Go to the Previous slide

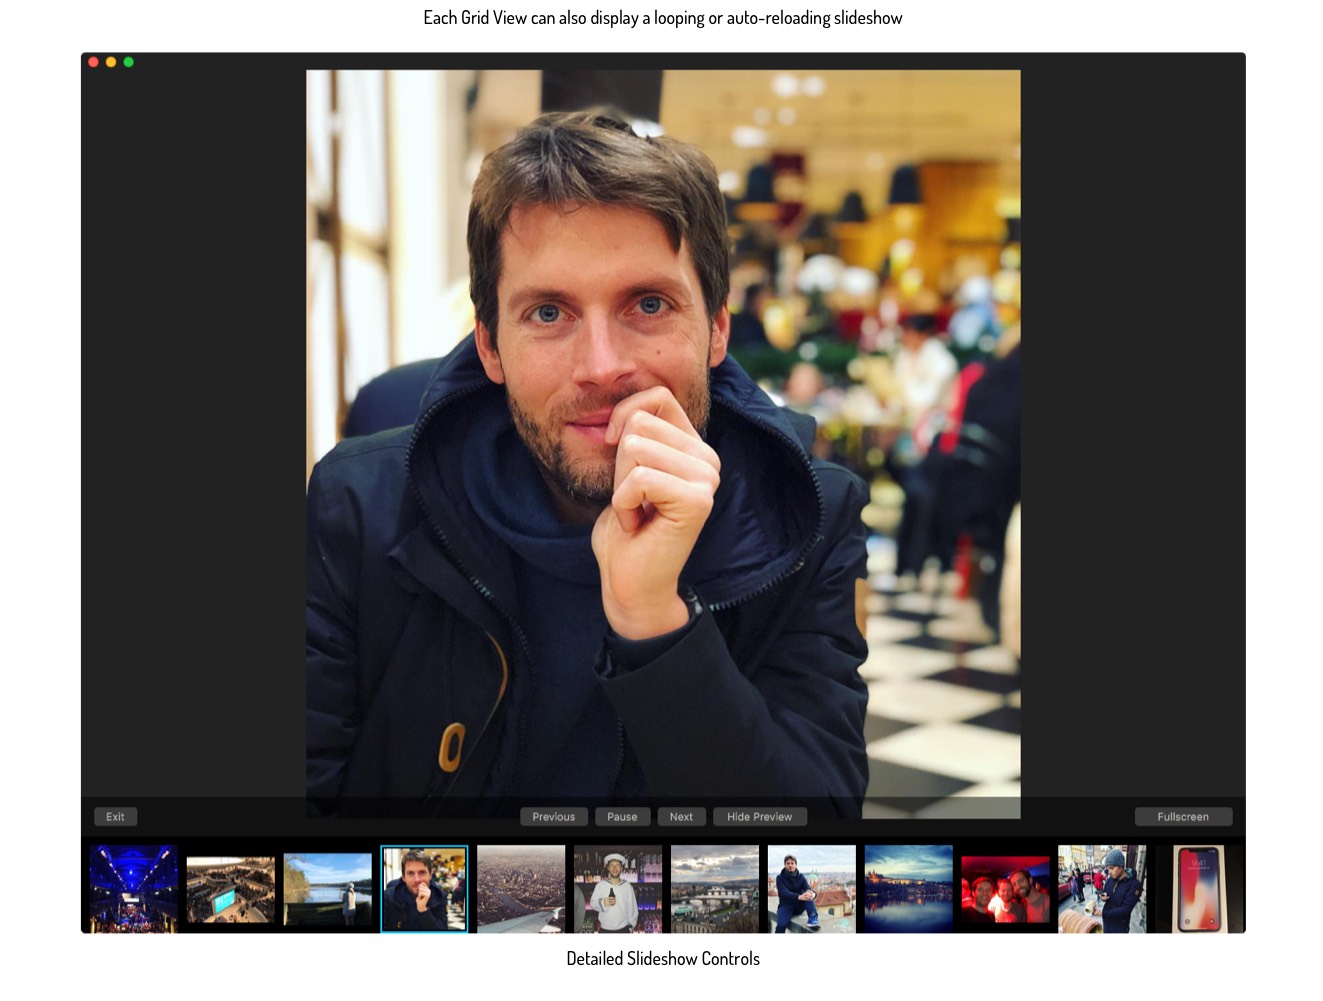[x=553, y=817]
